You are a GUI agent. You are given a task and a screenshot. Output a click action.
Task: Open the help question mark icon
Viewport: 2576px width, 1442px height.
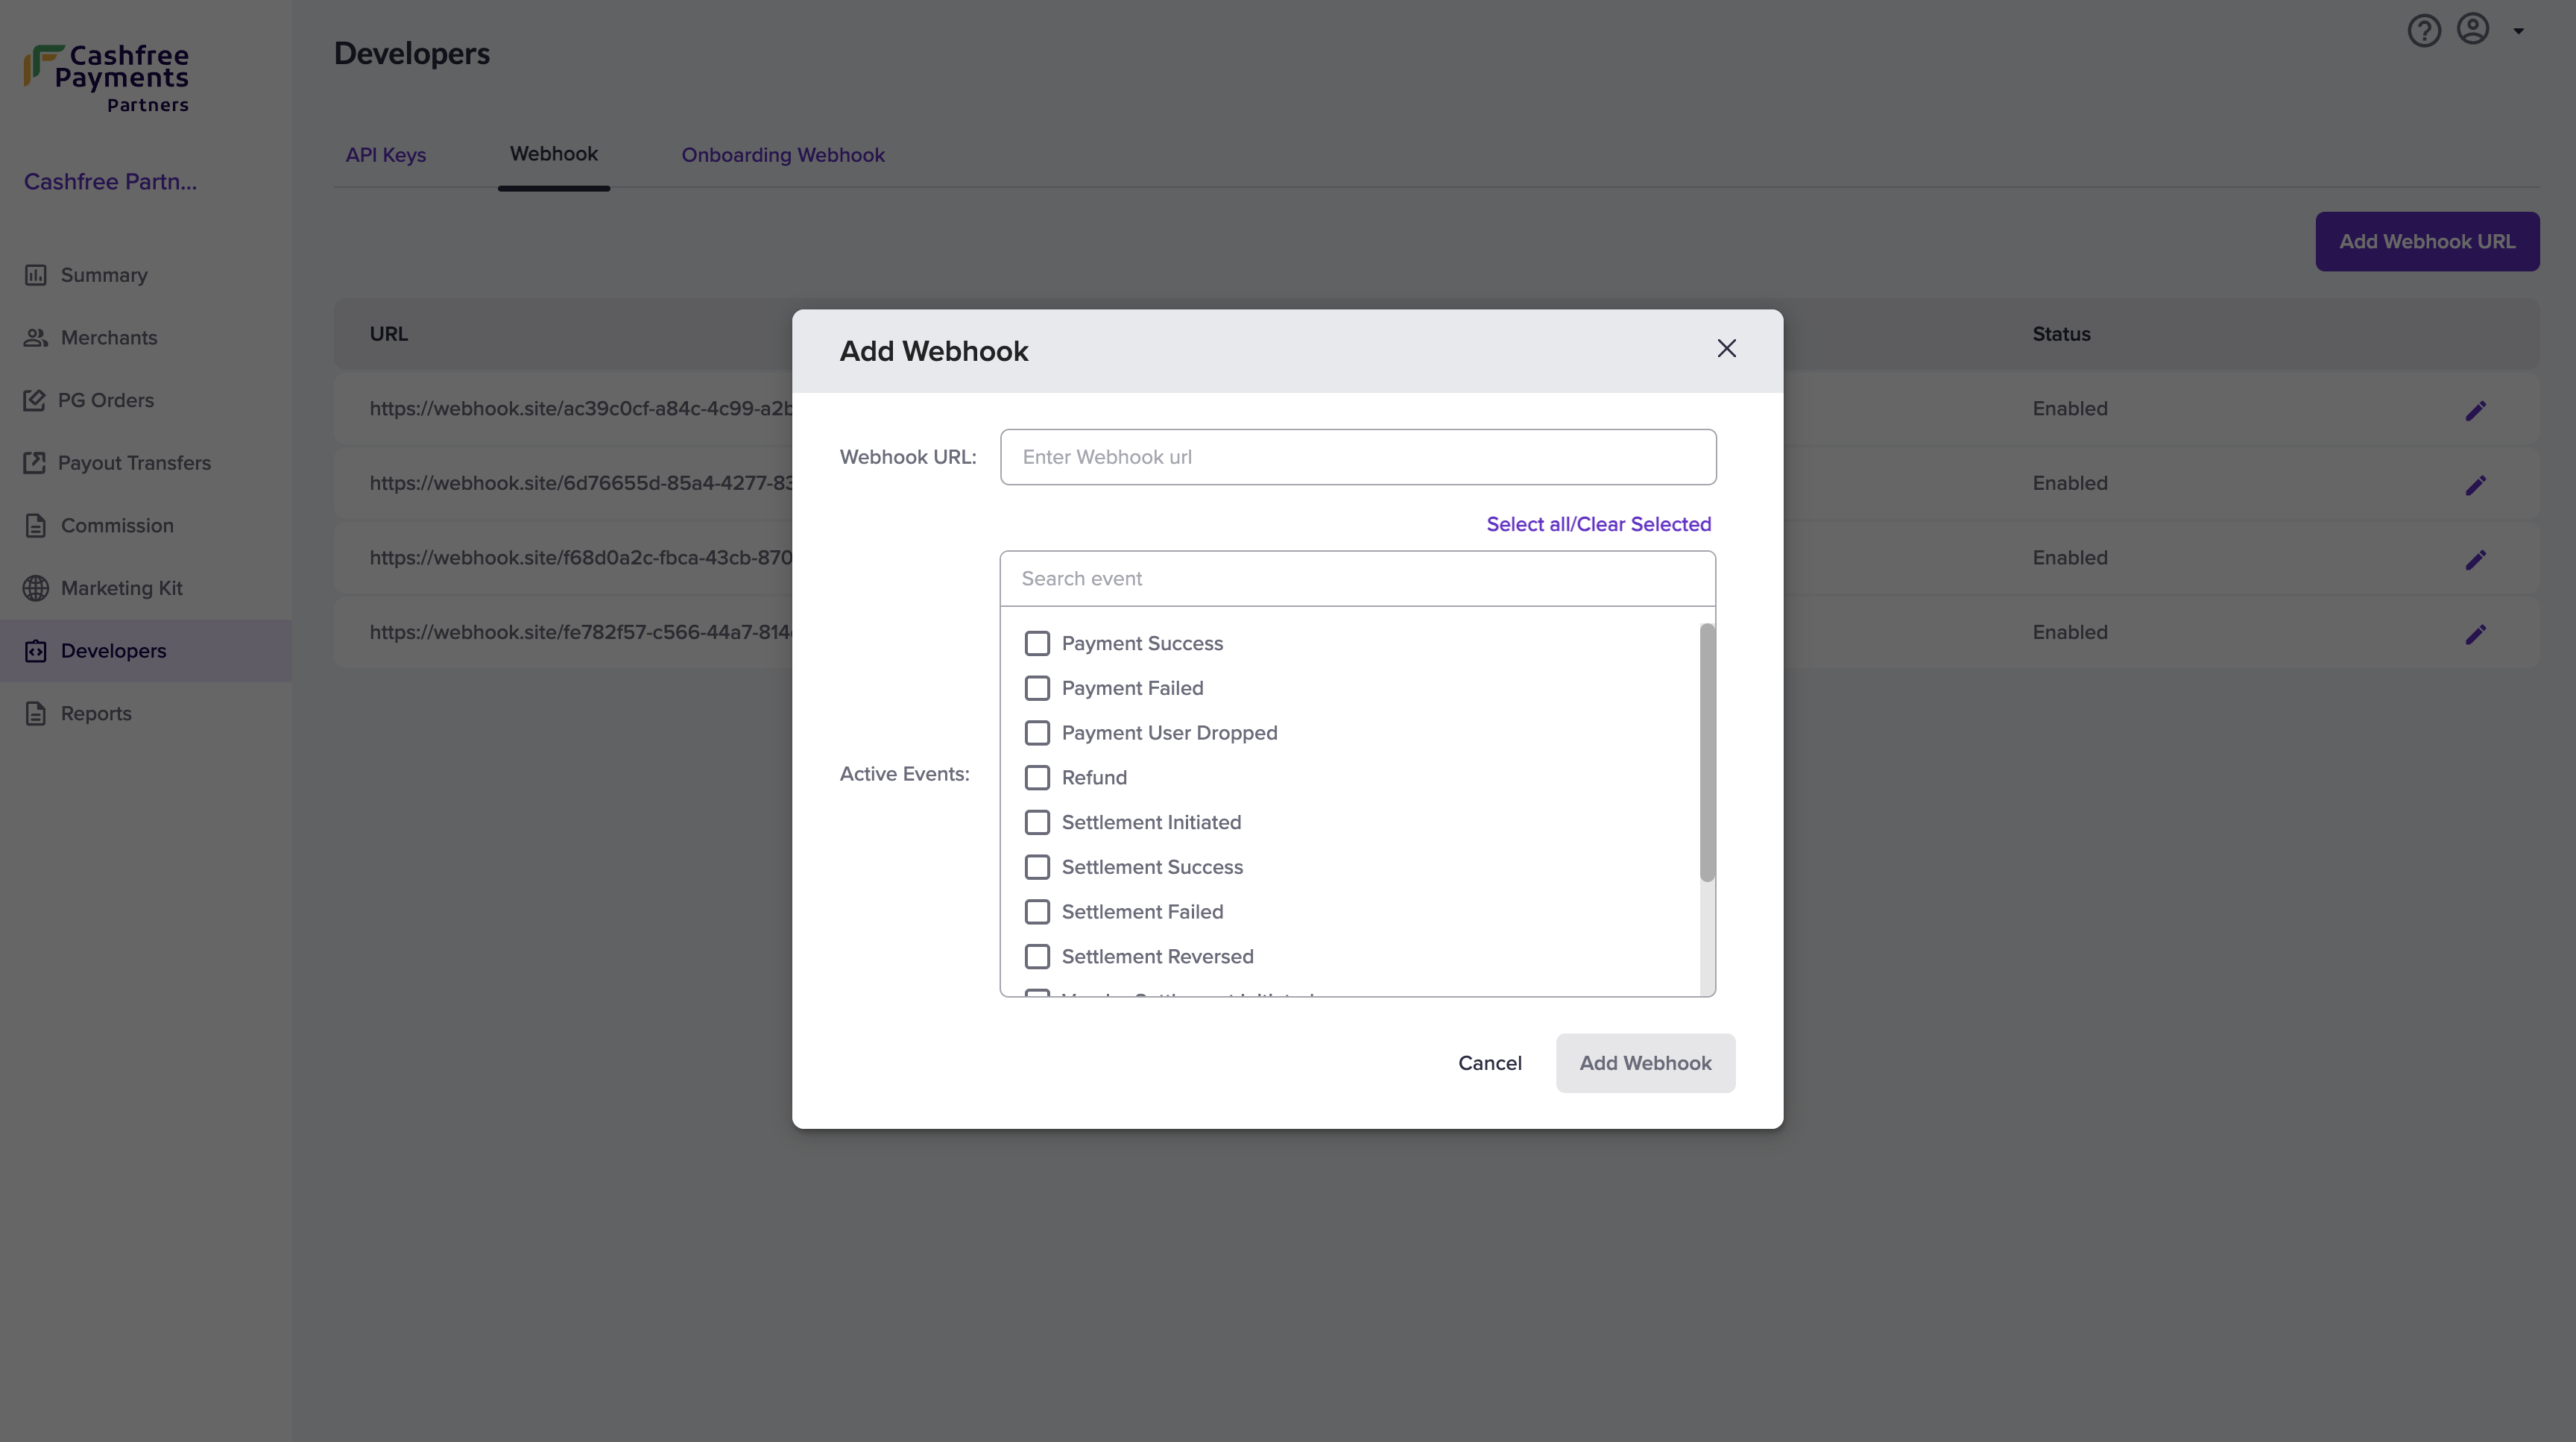coord(2424,31)
